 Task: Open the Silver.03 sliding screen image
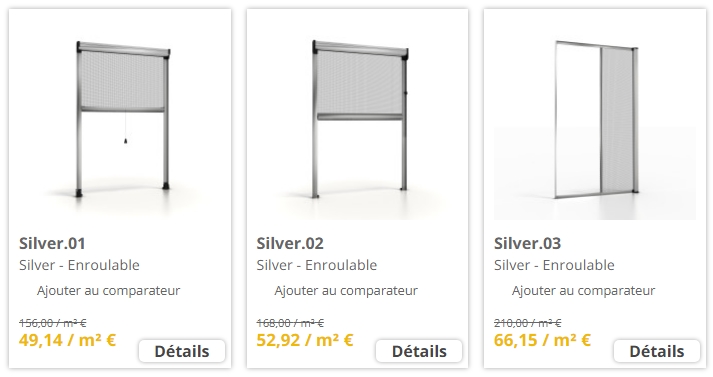[595, 119]
